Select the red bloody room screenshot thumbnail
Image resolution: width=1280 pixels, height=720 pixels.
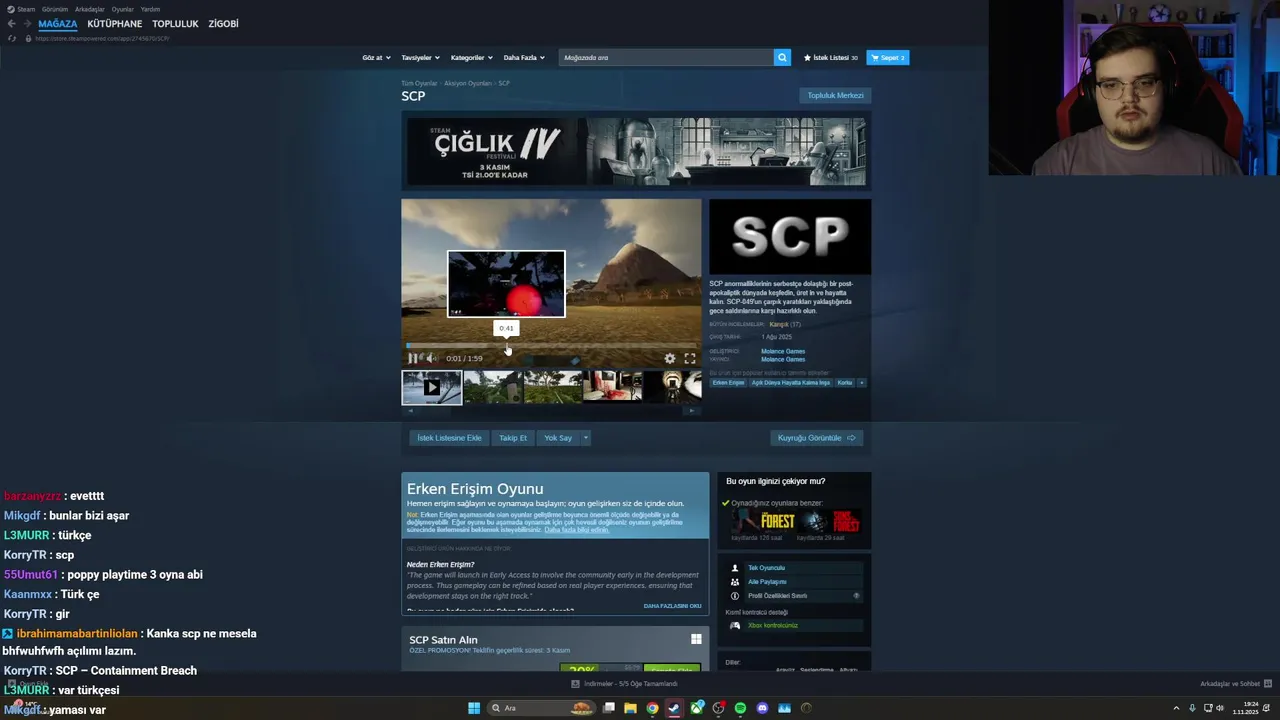pyautogui.click(x=613, y=387)
